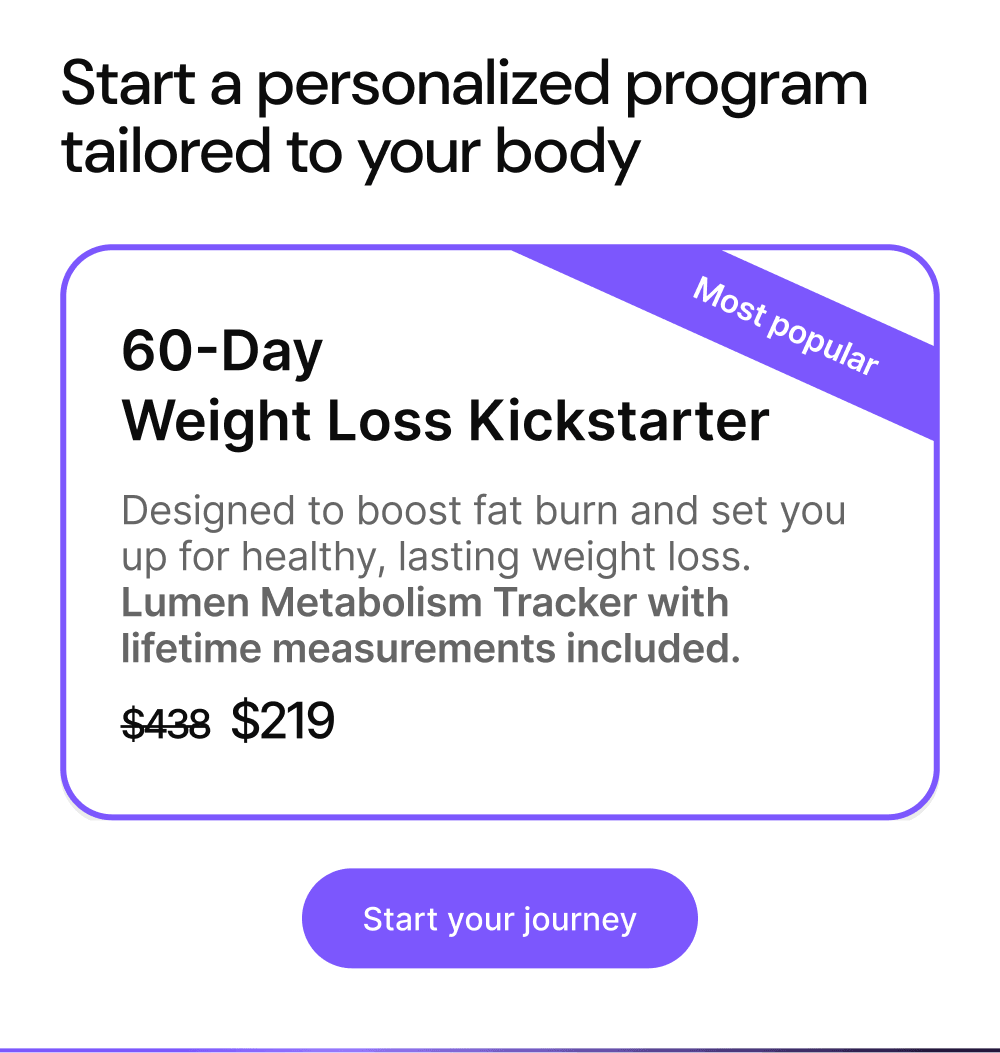This screenshot has width=1000, height=1053.
Task: Click "Designed to boost fat burn" description line
Action: point(483,511)
